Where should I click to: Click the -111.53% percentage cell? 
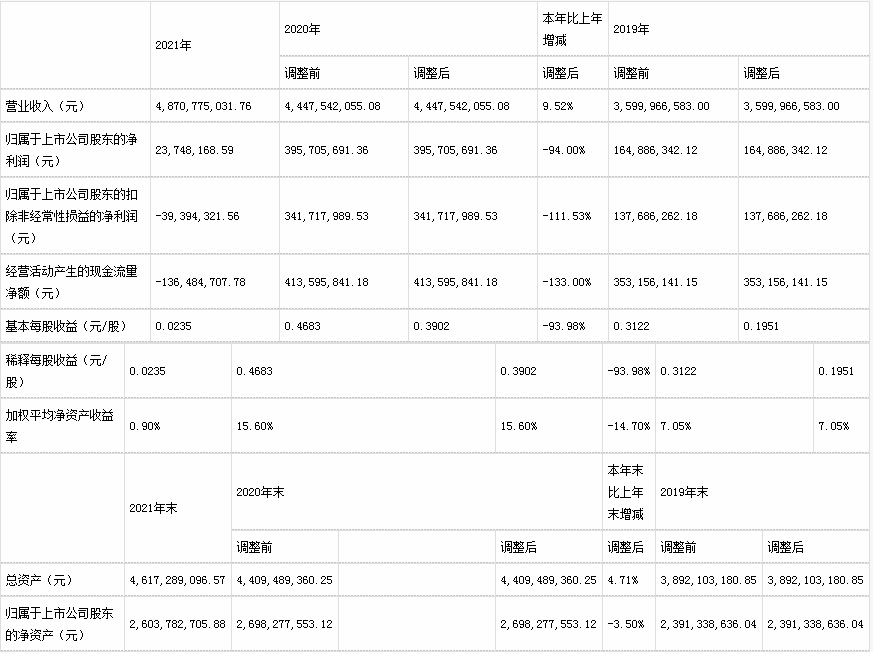point(567,216)
